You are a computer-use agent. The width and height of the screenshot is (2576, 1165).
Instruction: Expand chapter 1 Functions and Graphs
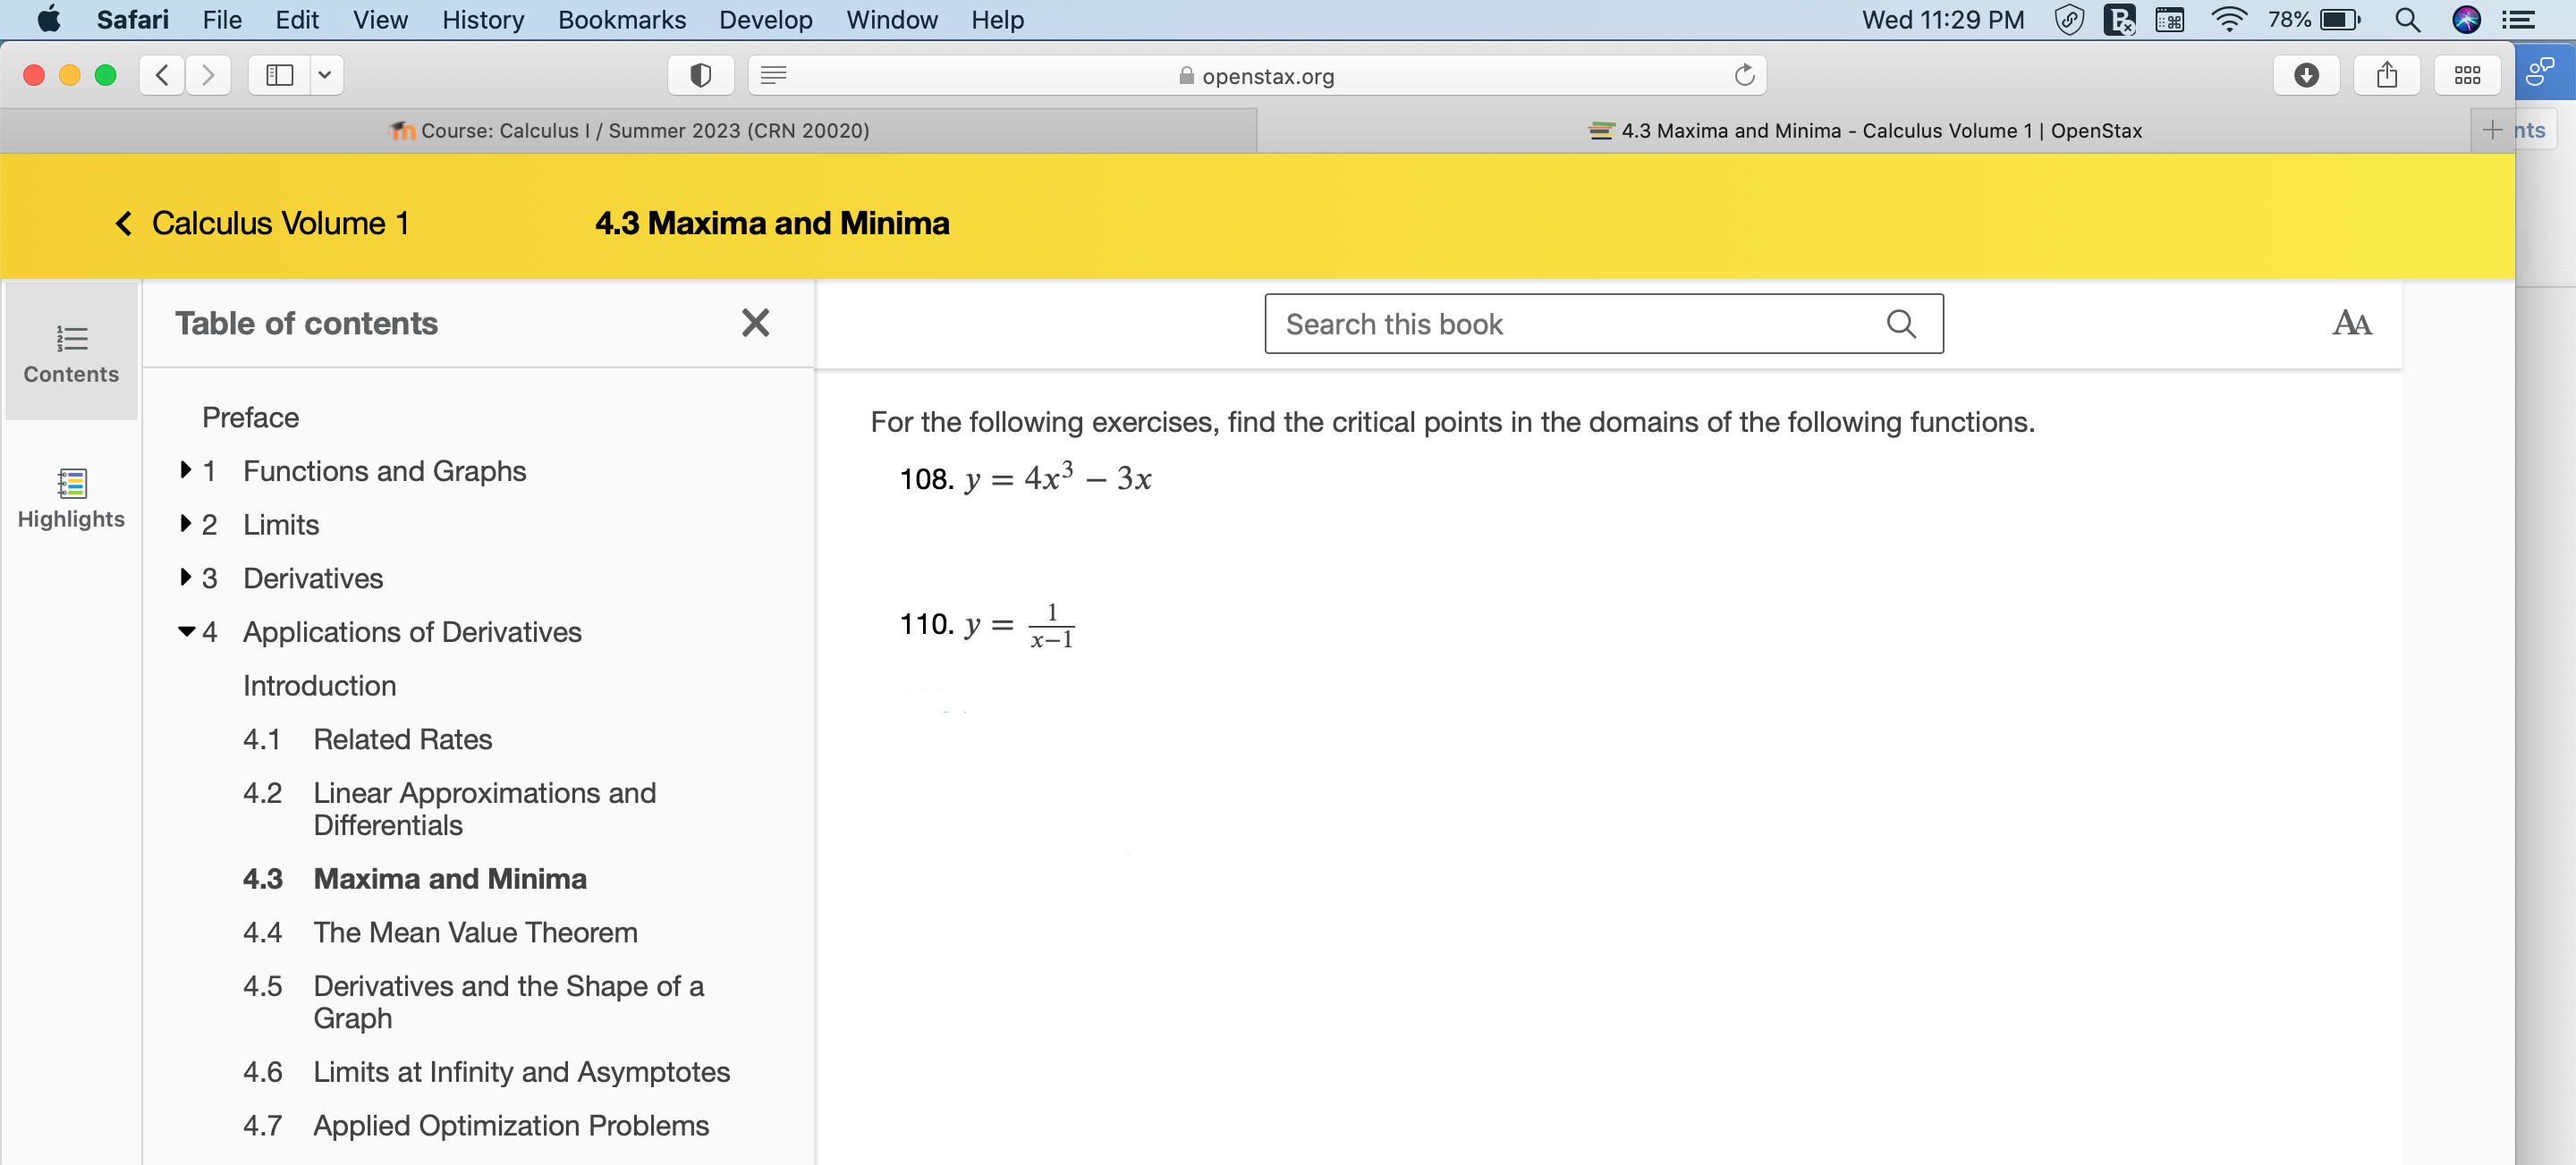186,470
